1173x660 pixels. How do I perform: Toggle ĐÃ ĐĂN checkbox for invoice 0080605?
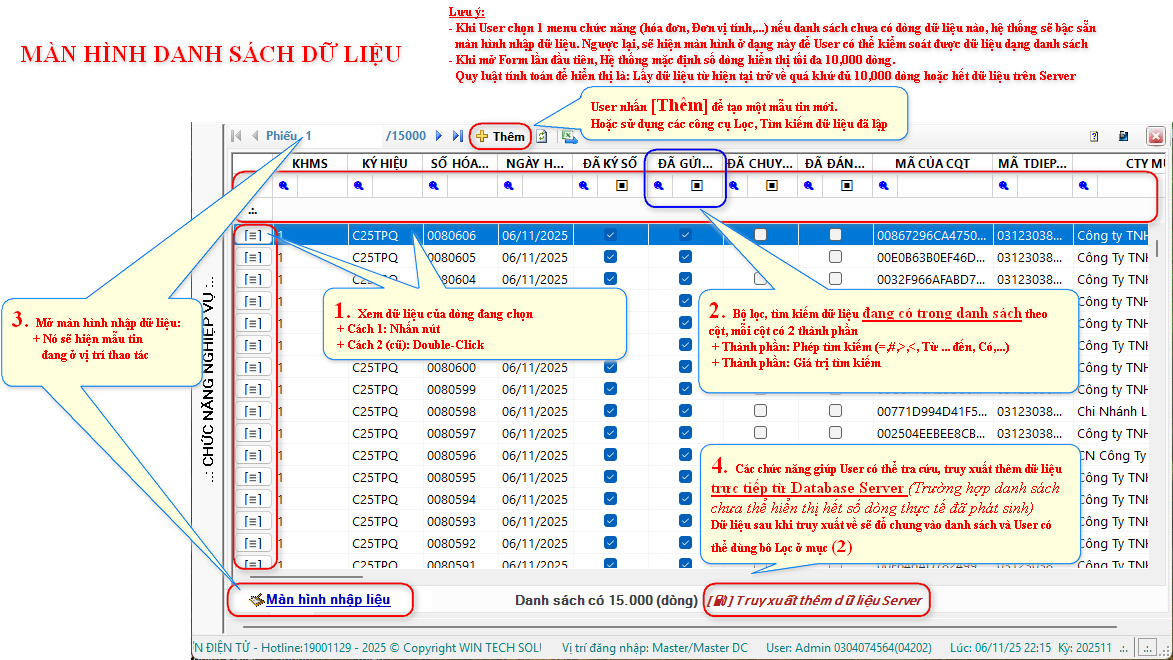click(x=835, y=257)
